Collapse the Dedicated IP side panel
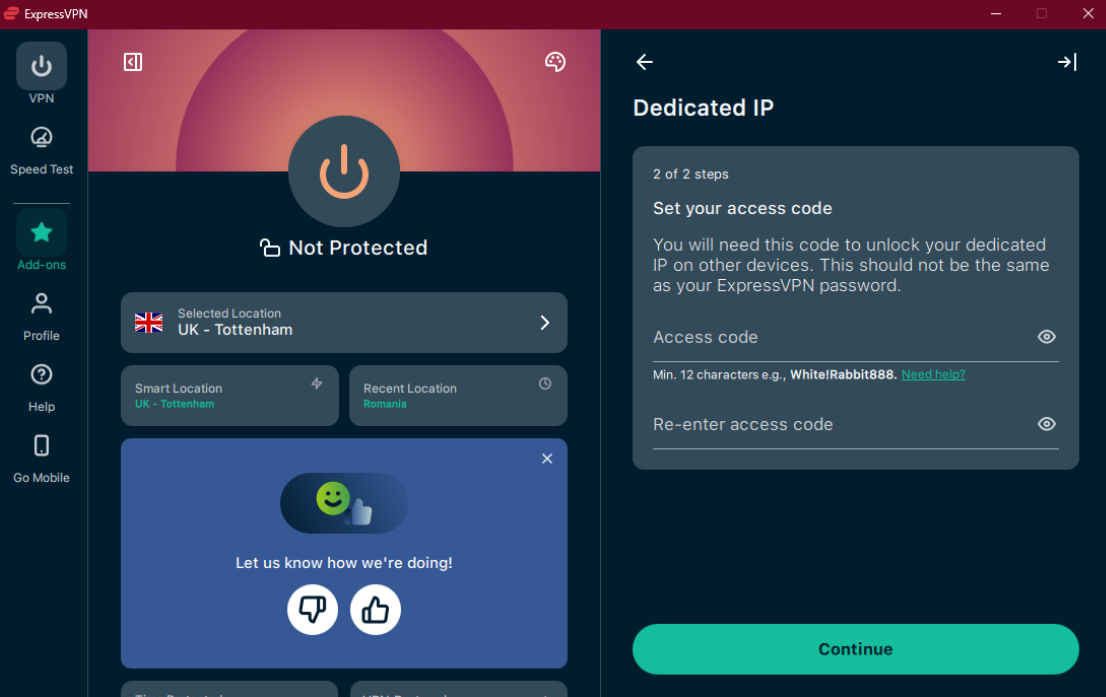 coord(1067,62)
